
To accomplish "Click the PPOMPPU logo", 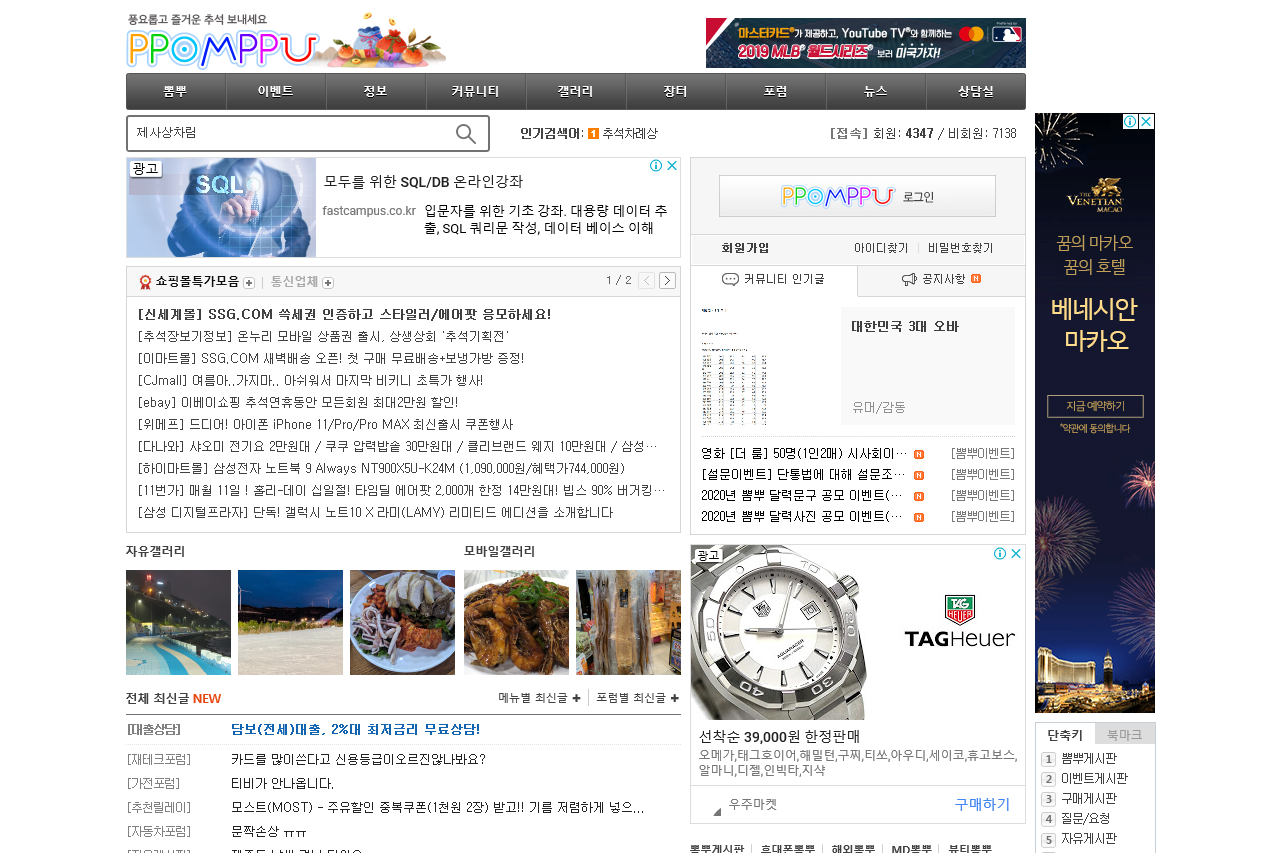I will [222, 48].
